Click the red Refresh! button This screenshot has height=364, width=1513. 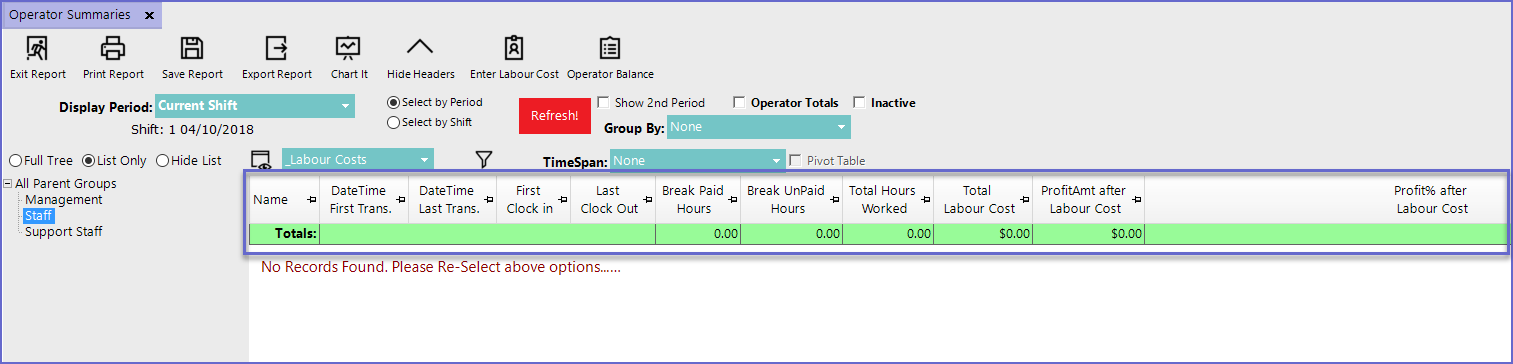554,115
